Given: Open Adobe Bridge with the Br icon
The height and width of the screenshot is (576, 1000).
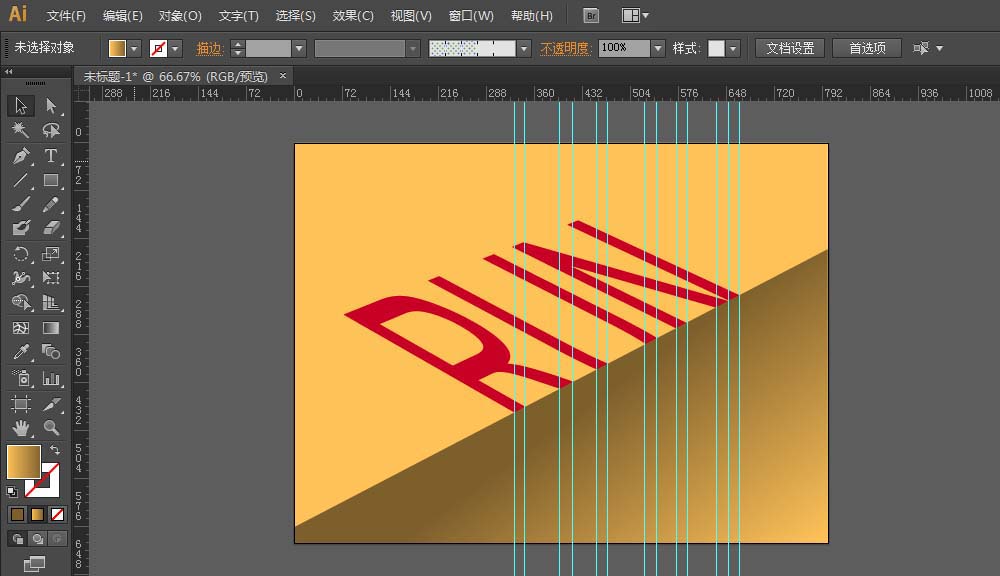Looking at the screenshot, I should click(x=591, y=16).
